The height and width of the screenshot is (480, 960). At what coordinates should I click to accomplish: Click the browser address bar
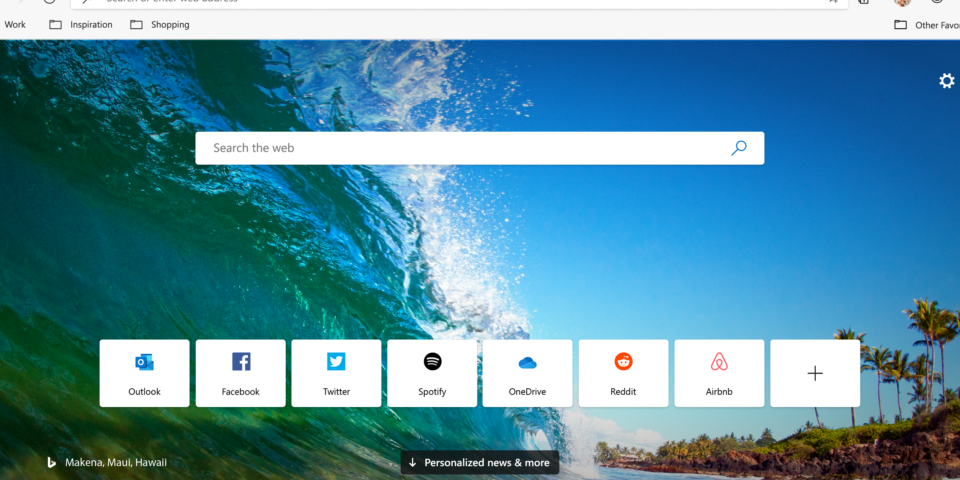click(459, 2)
